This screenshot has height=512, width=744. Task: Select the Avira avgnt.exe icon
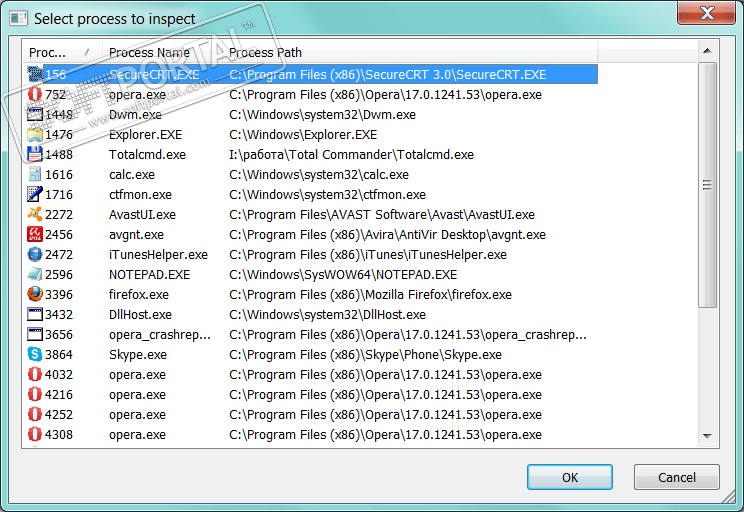tap(35, 235)
